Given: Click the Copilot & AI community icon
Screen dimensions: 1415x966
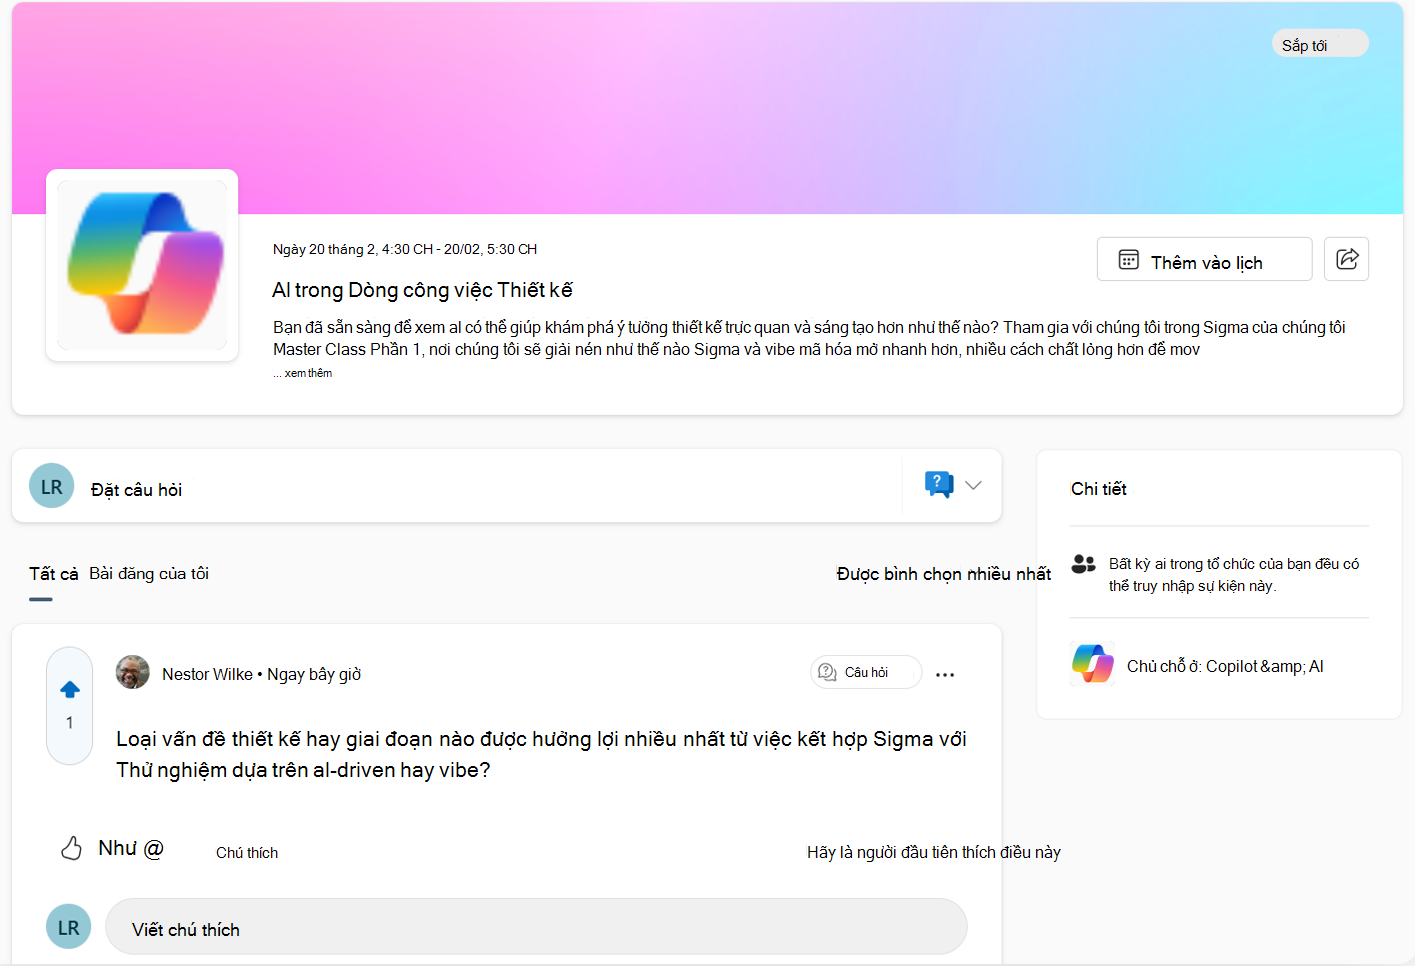Looking at the screenshot, I should pyautogui.click(x=1093, y=663).
